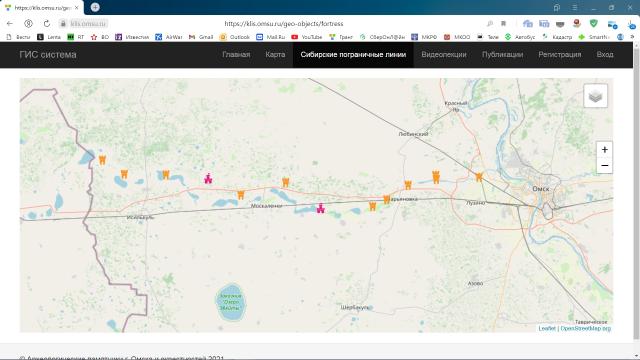640x360 pixels.
Task: Open the Видеолекции page
Action: (x=444, y=55)
